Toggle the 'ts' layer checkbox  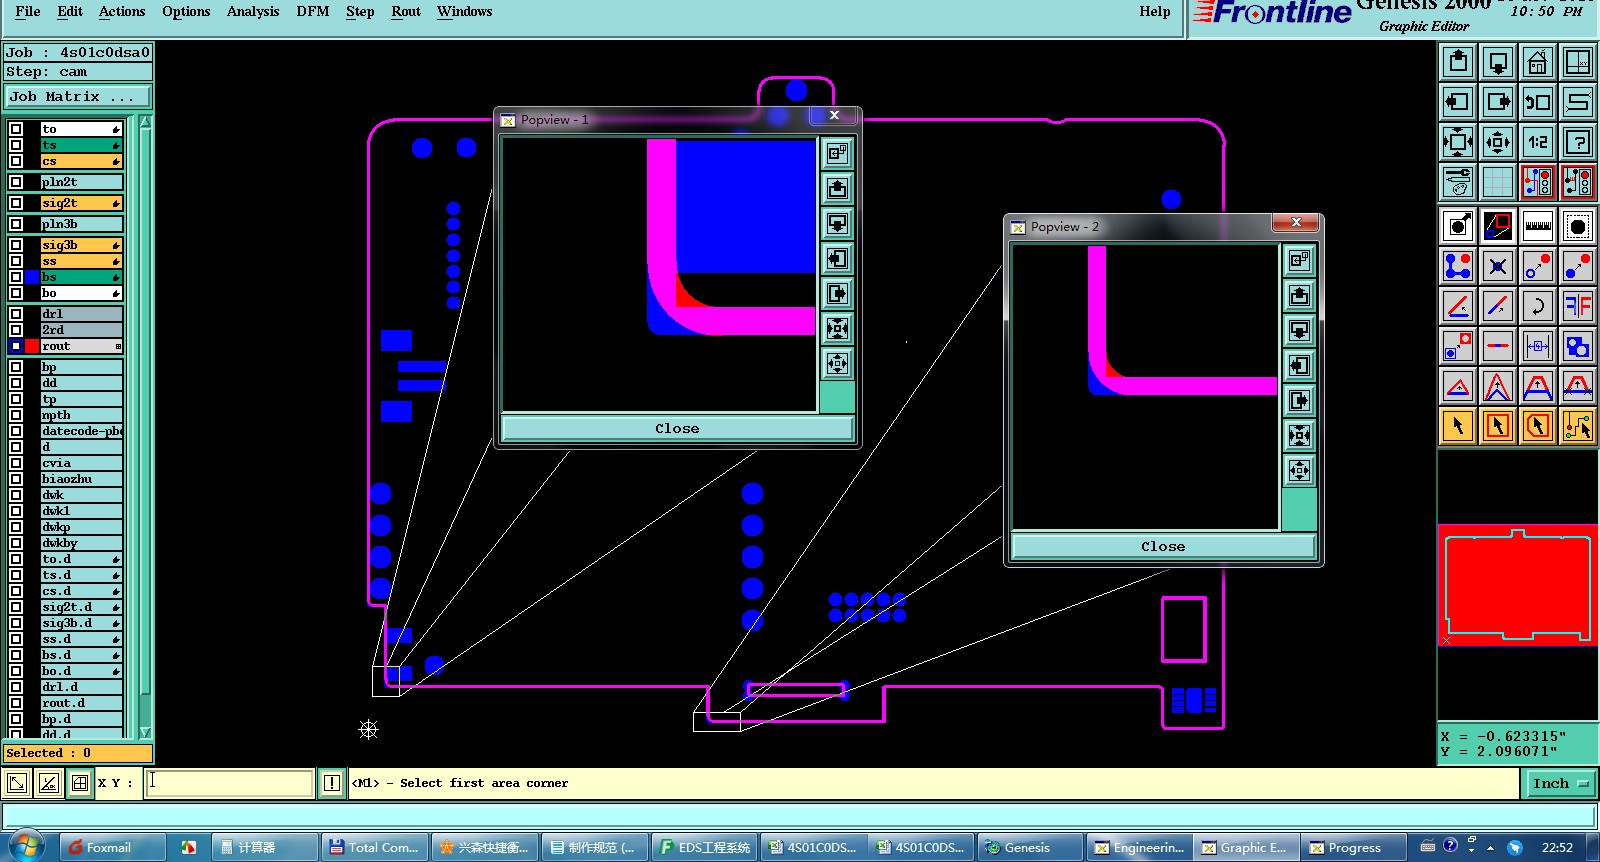coord(16,145)
